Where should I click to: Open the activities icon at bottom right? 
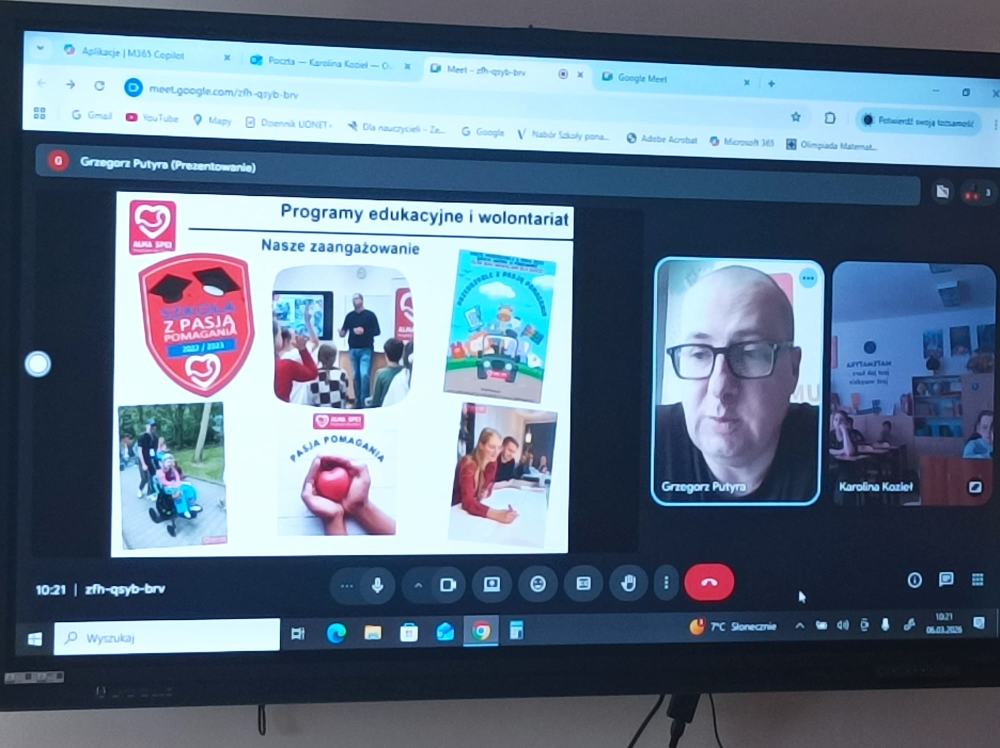point(978,579)
